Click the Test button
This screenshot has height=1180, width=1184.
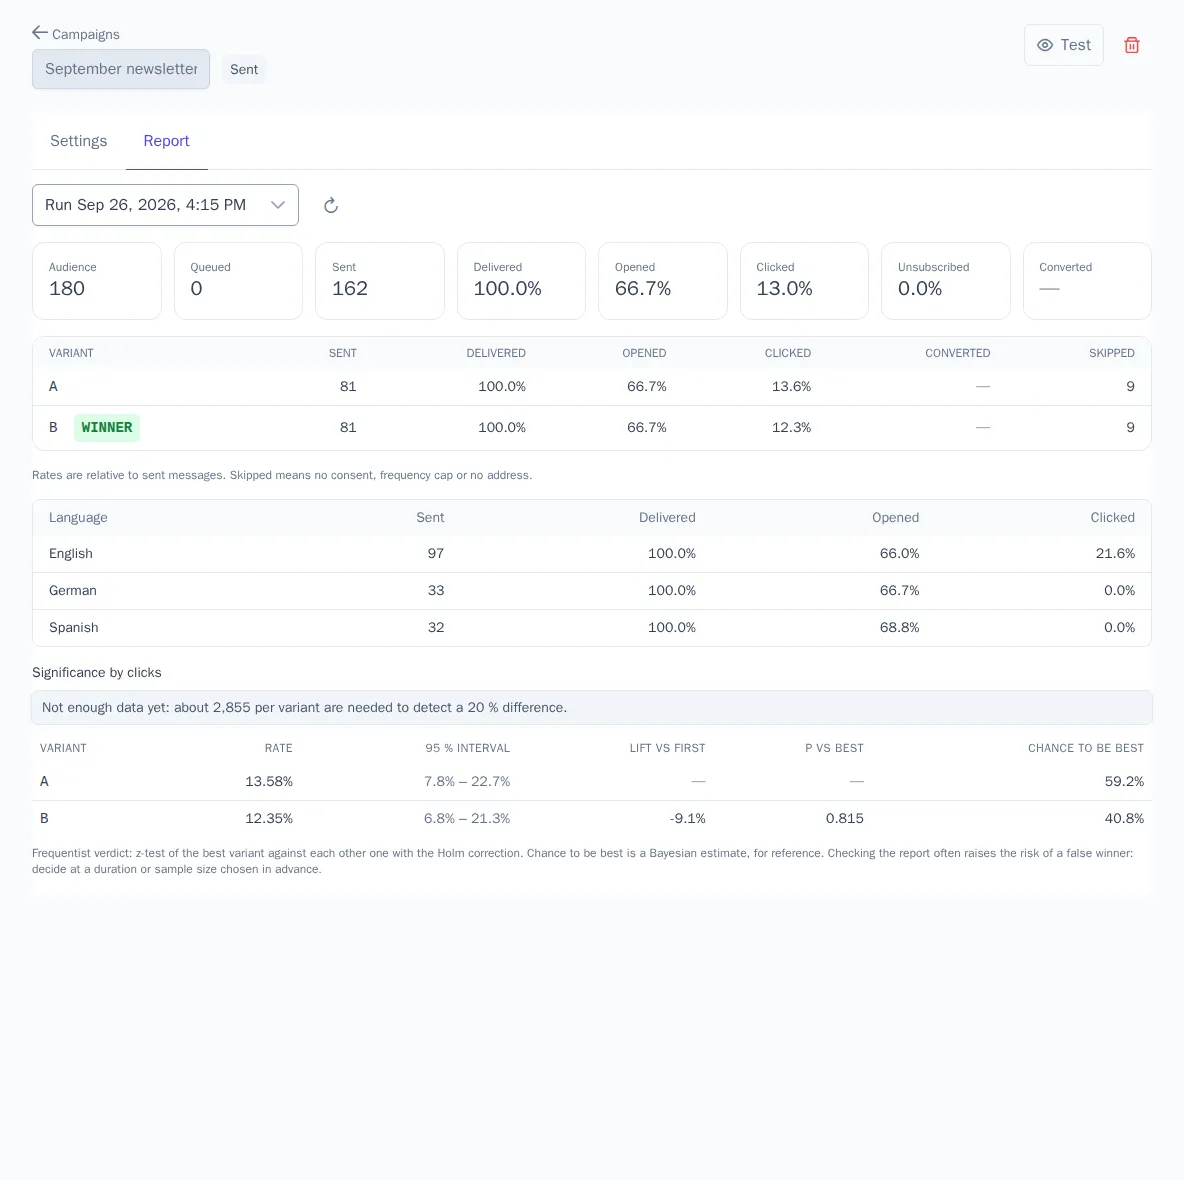pos(1063,45)
